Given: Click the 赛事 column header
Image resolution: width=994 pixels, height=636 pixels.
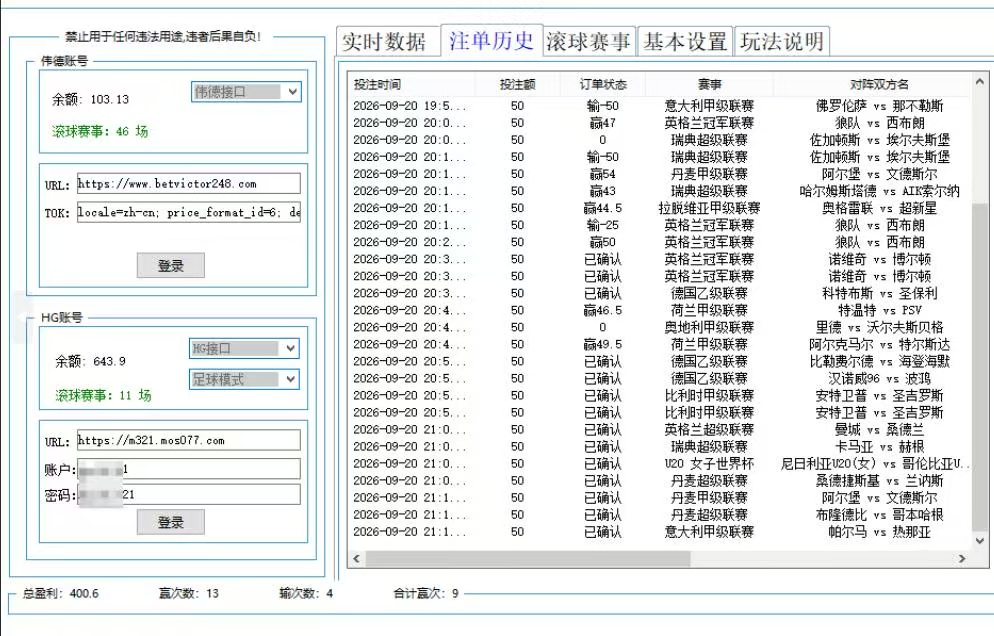Looking at the screenshot, I should click(x=709, y=84).
